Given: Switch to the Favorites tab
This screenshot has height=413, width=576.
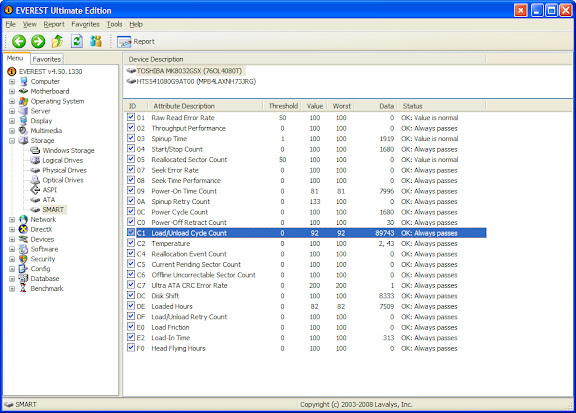Looking at the screenshot, I should coord(46,59).
